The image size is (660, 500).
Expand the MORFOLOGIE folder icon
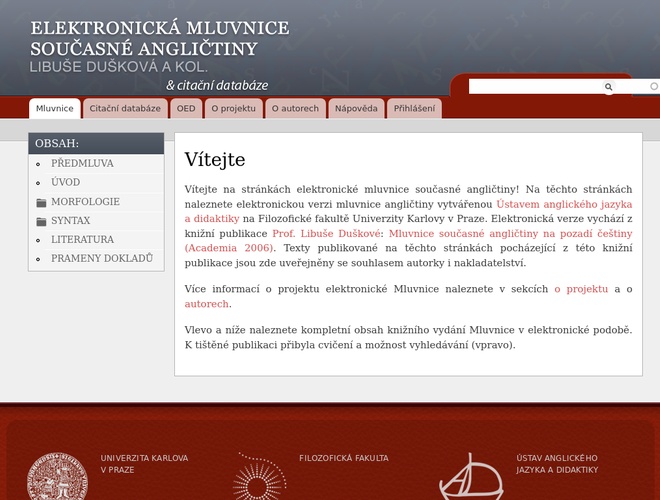41,202
